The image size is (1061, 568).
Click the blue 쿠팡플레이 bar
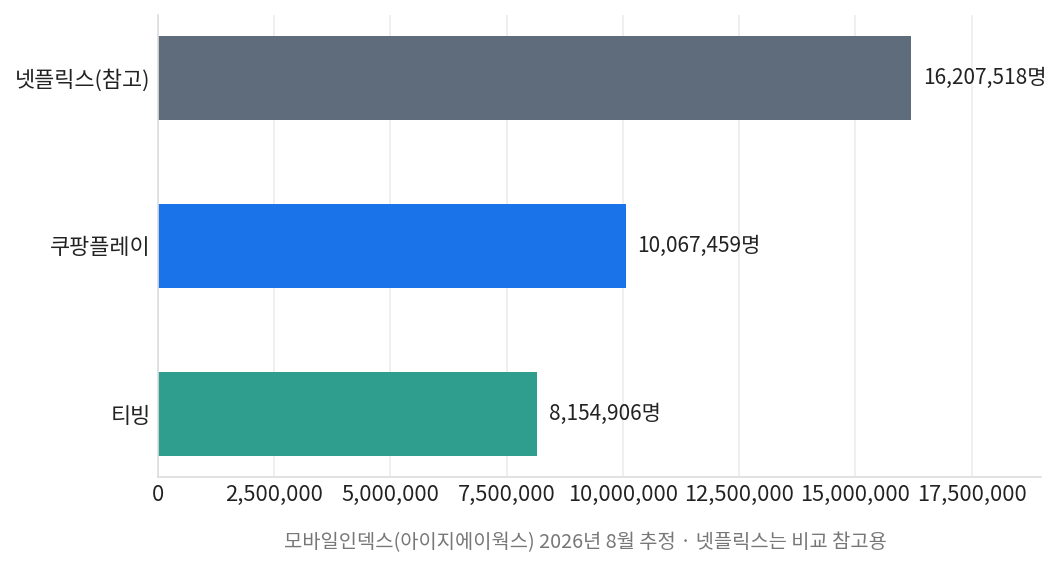392,246
